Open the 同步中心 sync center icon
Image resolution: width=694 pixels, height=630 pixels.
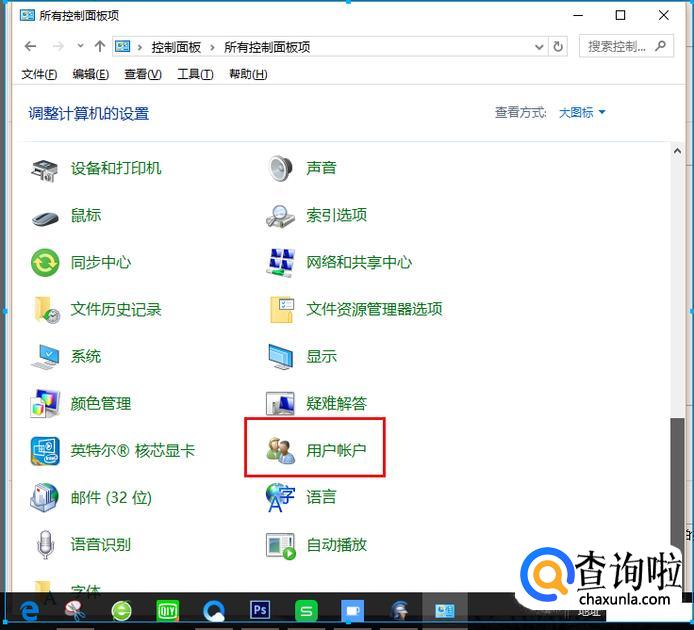coord(46,262)
